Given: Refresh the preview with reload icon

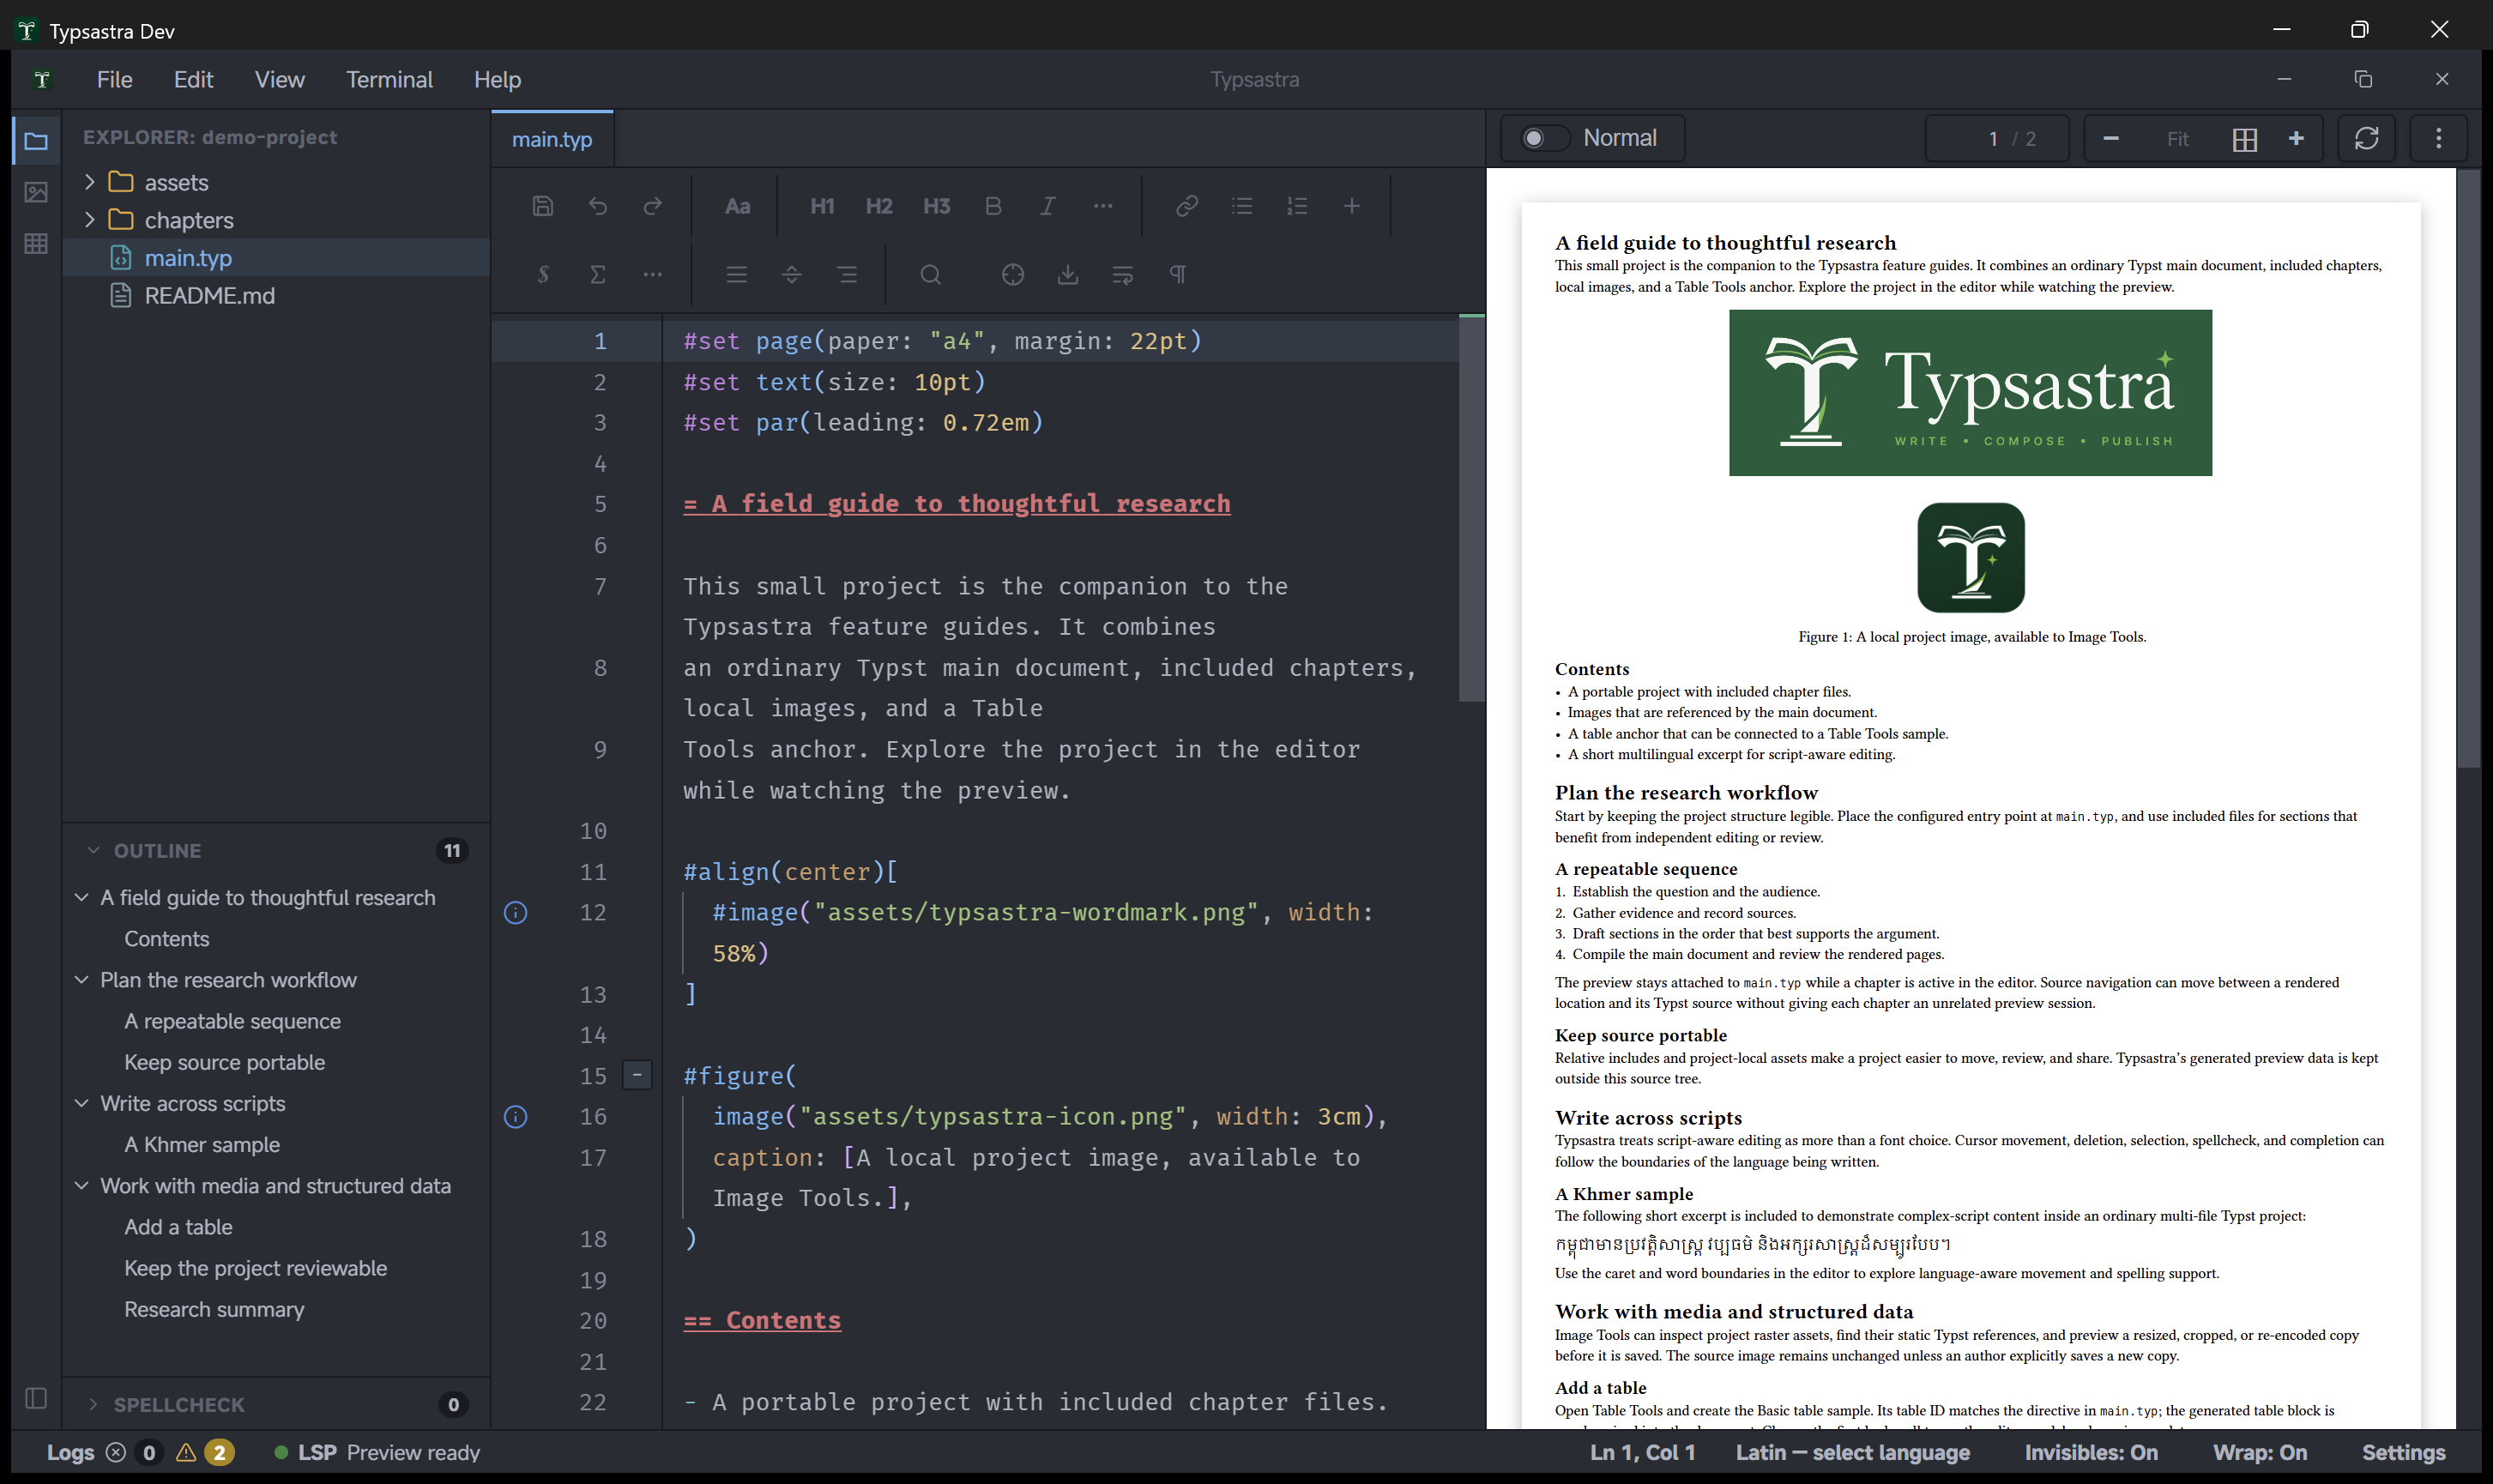Looking at the screenshot, I should point(2366,138).
